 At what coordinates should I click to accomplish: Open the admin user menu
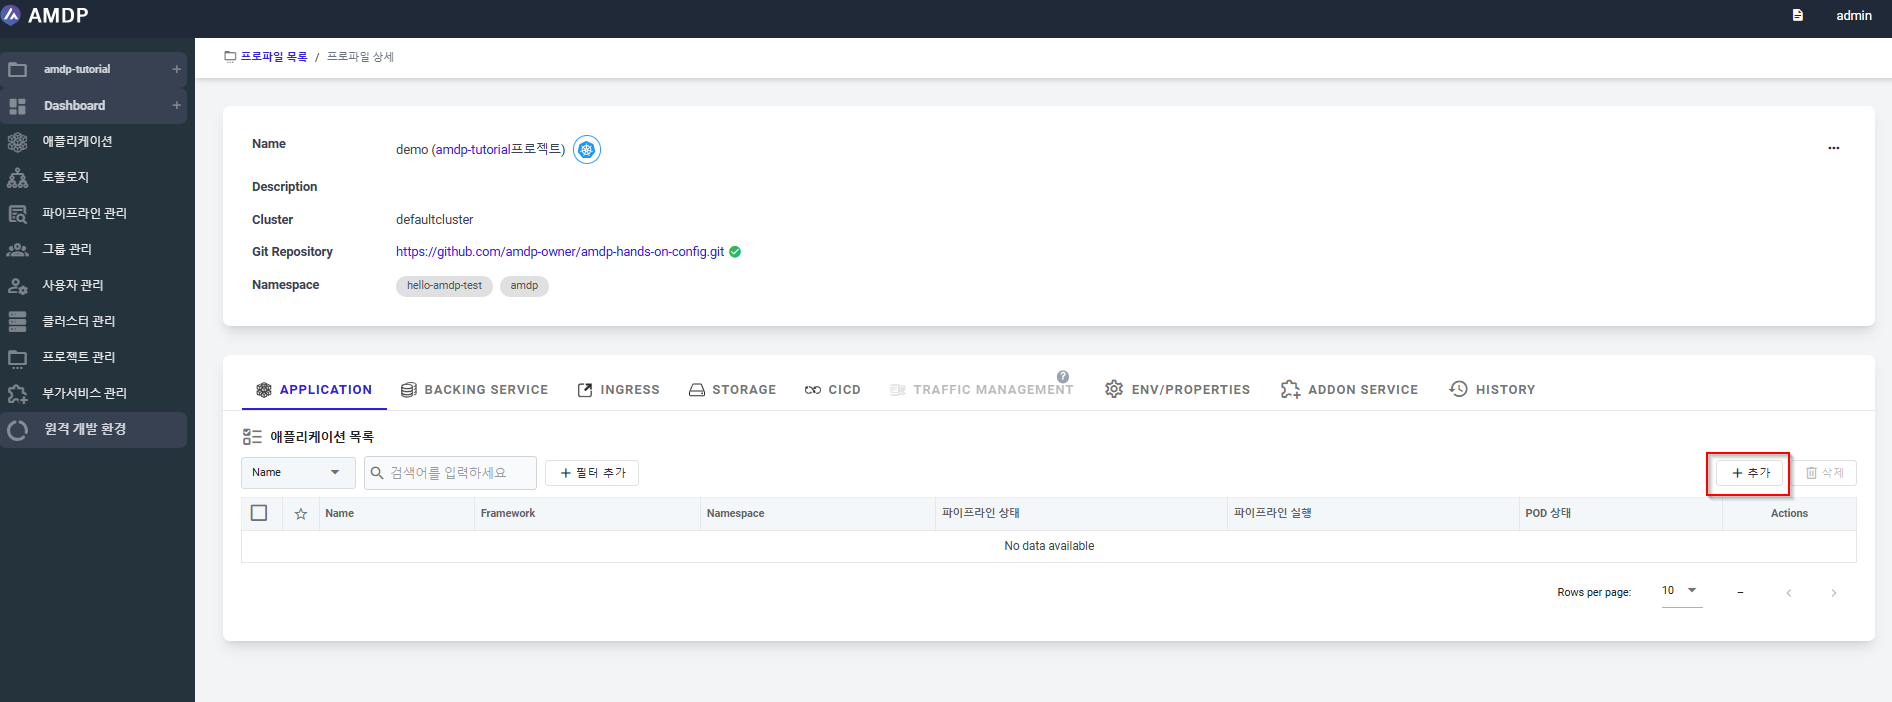pyautogui.click(x=1853, y=15)
